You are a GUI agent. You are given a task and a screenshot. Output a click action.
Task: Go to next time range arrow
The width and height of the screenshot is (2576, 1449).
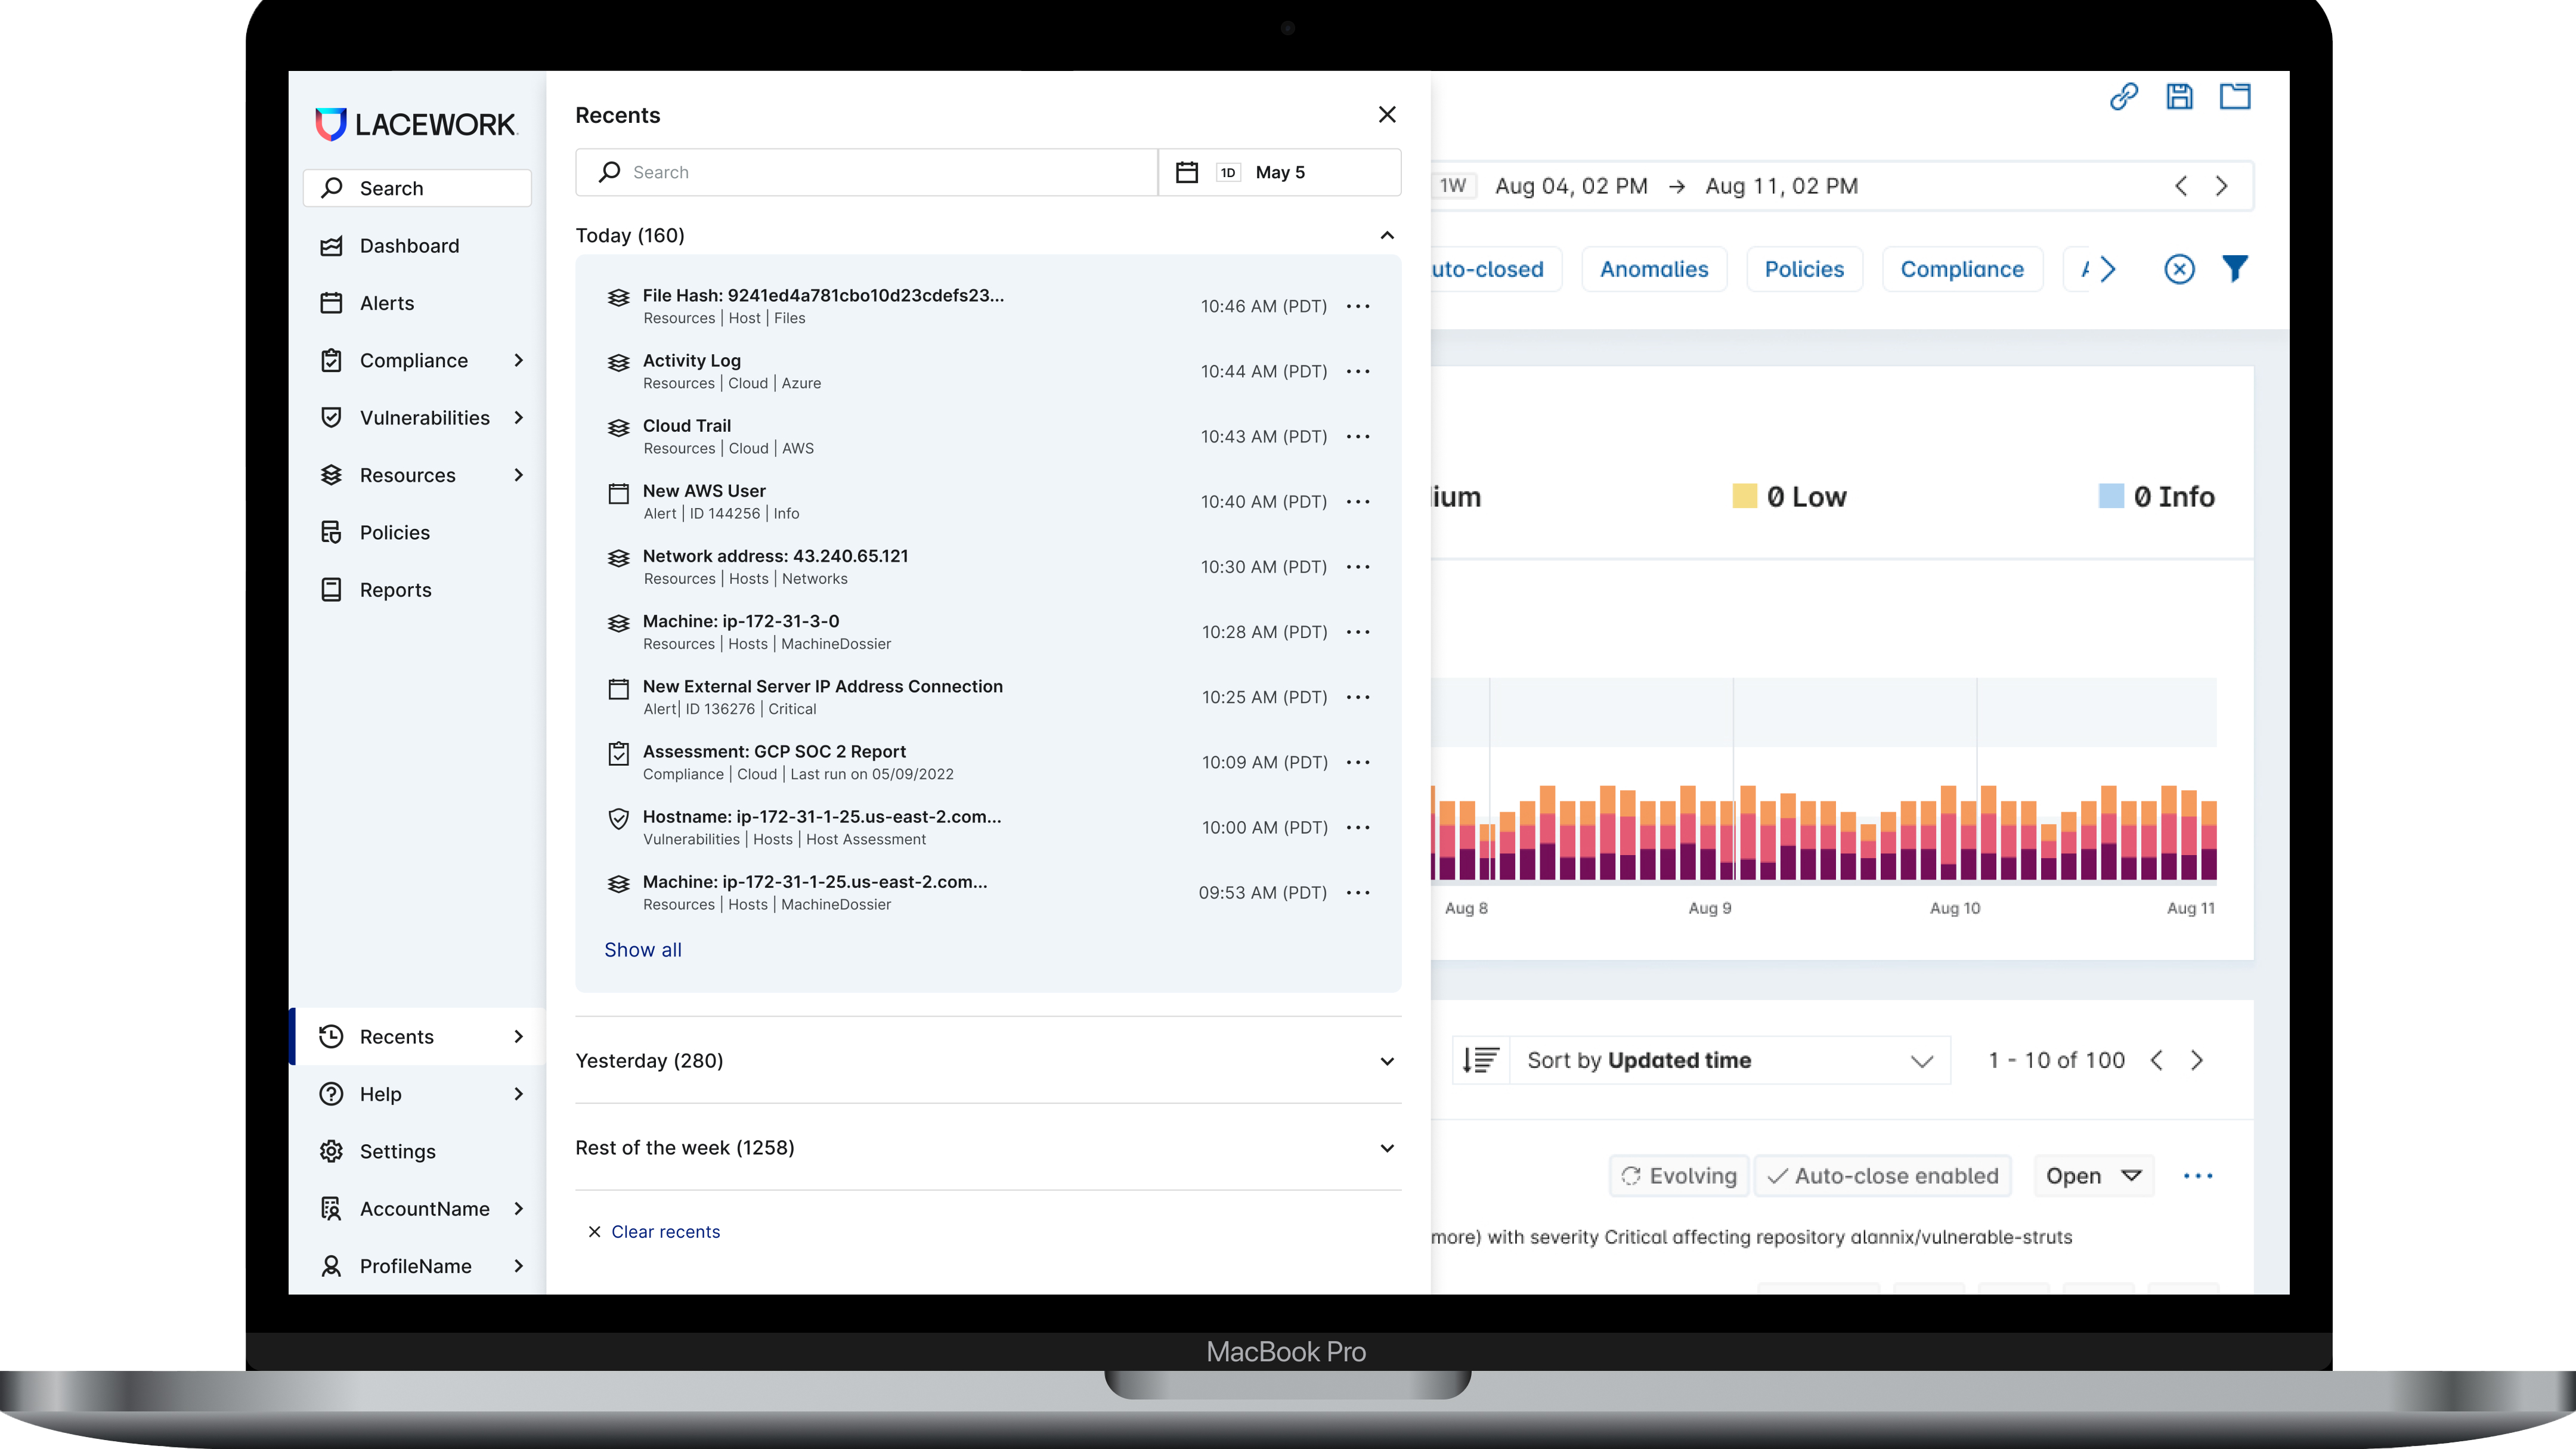(x=2221, y=186)
